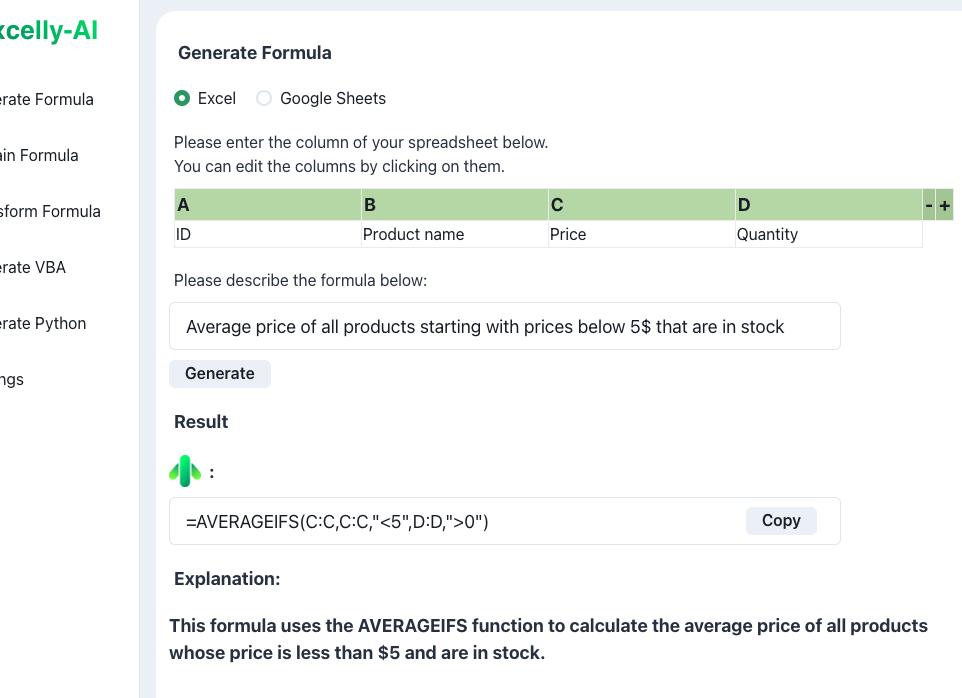Click the green Excelly-AI avatar icon
Viewport: 962px width, 698px height.
click(185, 471)
